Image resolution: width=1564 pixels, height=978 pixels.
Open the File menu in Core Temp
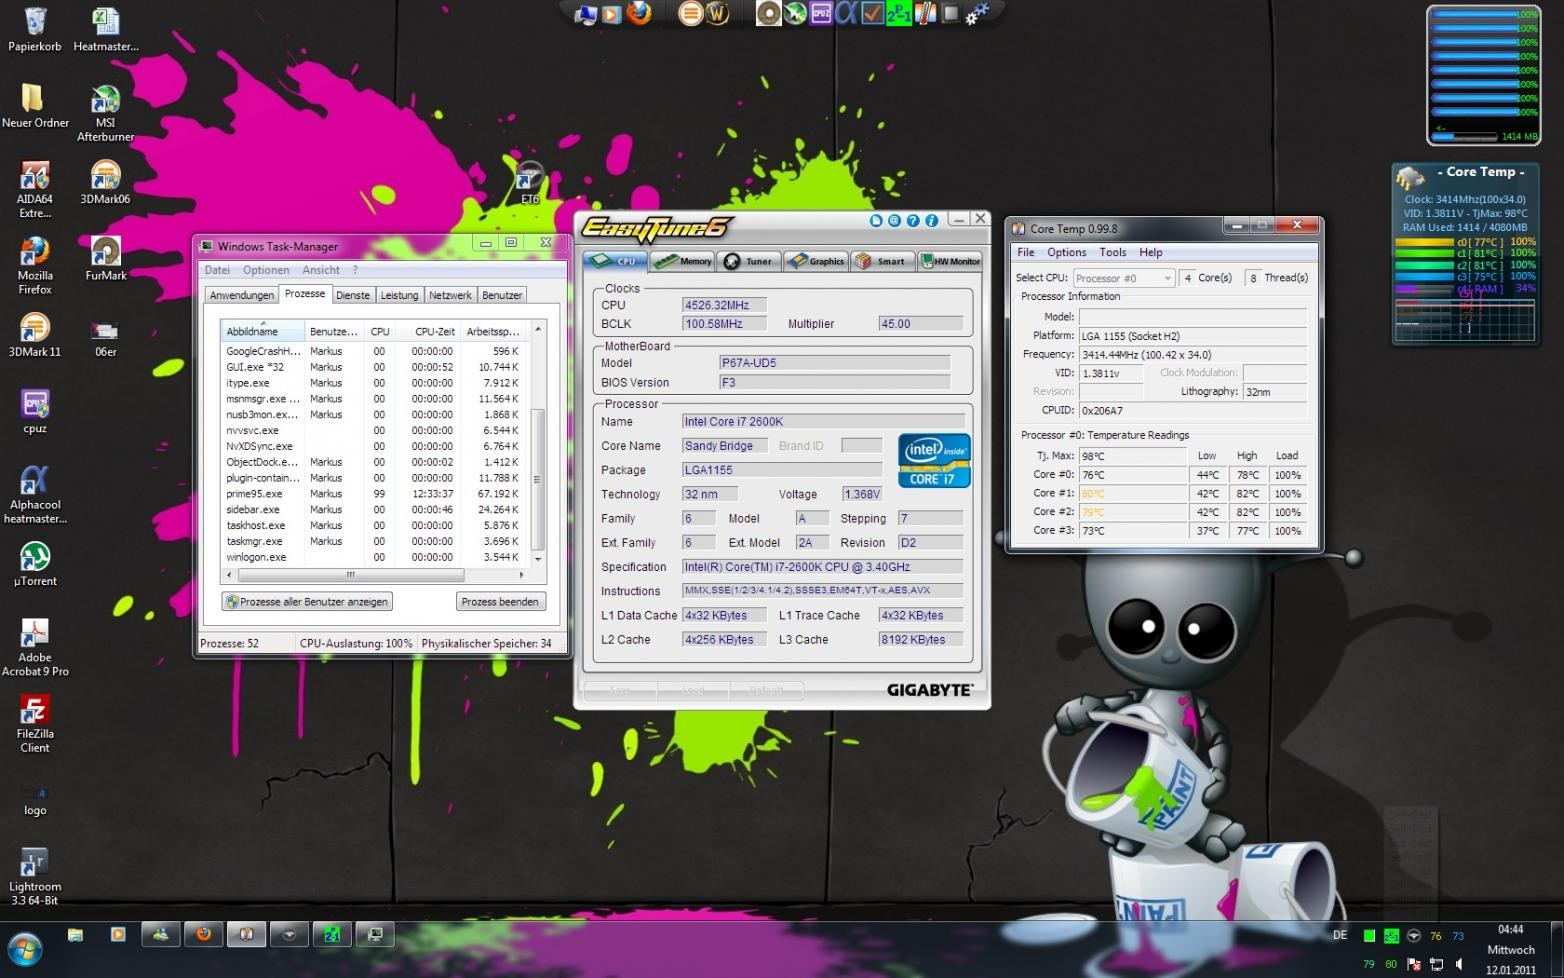[x=1026, y=253]
